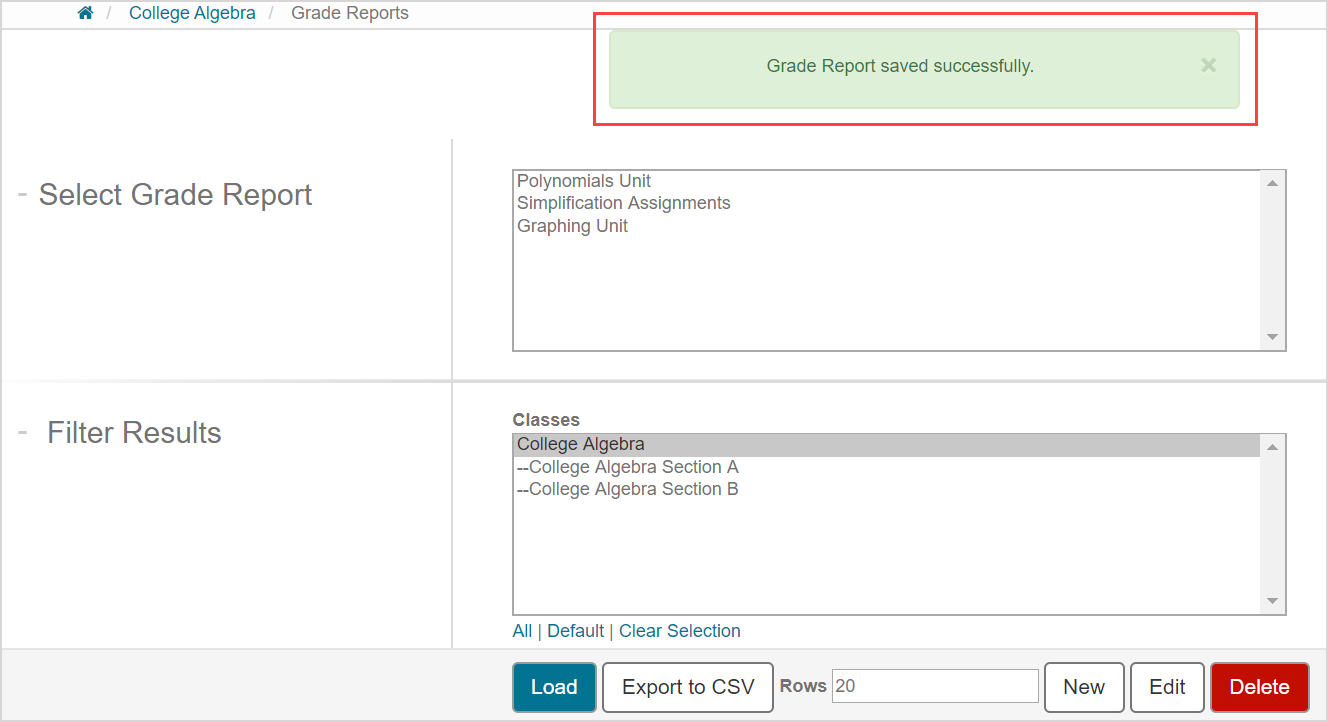Click the Default selection link
This screenshot has width=1328, height=722.
point(575,630)
